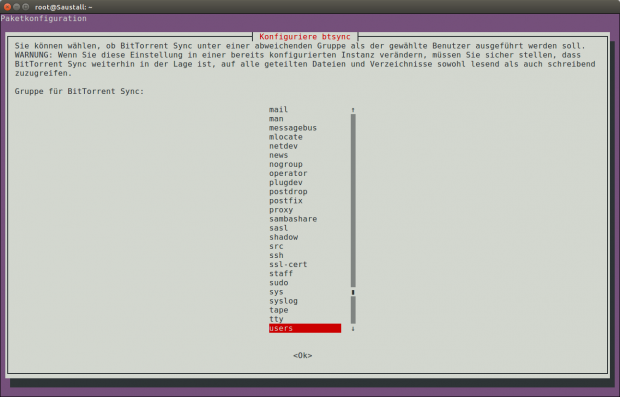Close the root@Saustall terminal window
The image size is (620, 397).
pyautogui.click(x=7, y=7)
